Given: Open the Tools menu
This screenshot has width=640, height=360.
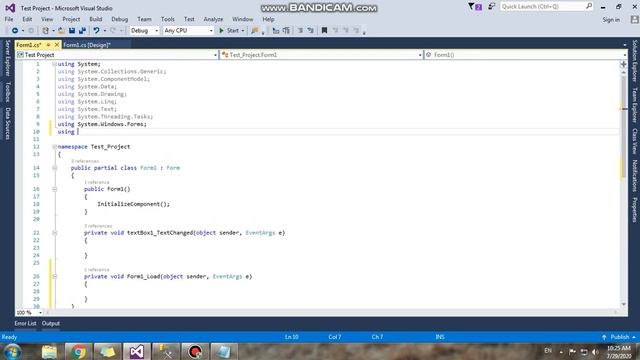Looking at the screenshot, I should point(167,19).
